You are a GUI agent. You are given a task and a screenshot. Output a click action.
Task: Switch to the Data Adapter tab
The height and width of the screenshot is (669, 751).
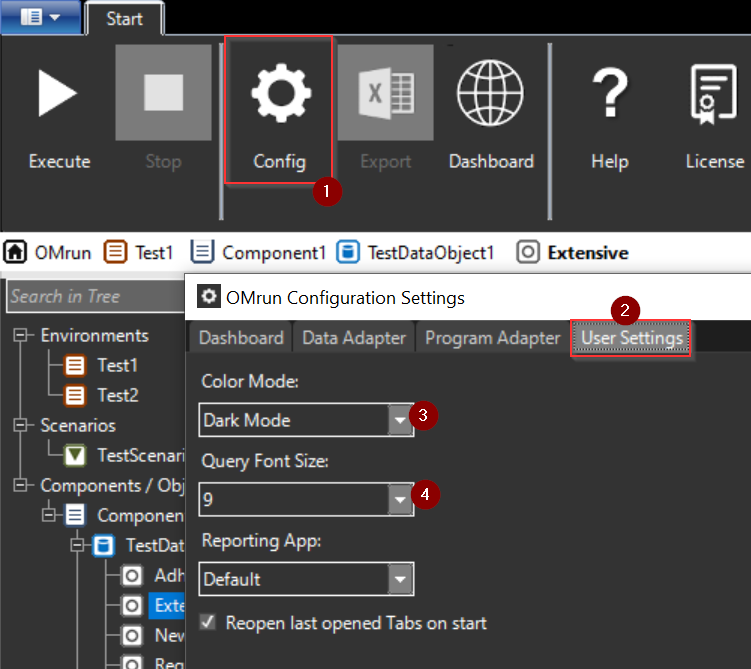354,338
